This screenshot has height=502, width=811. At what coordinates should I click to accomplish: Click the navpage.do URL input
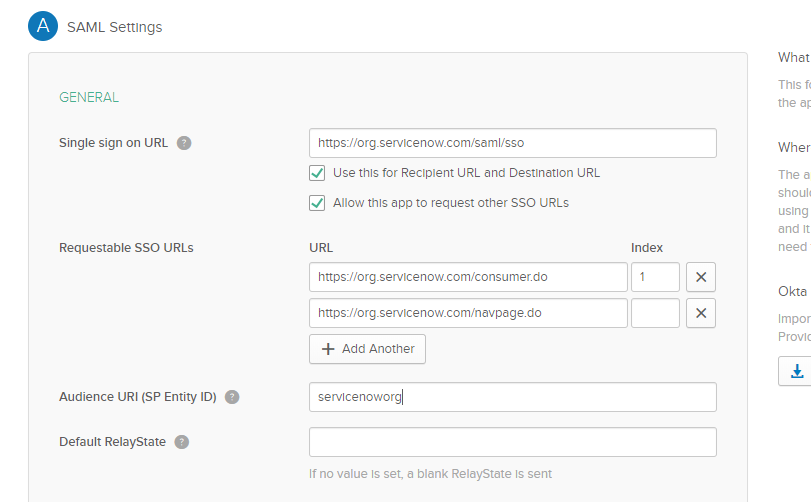(468, 313)
